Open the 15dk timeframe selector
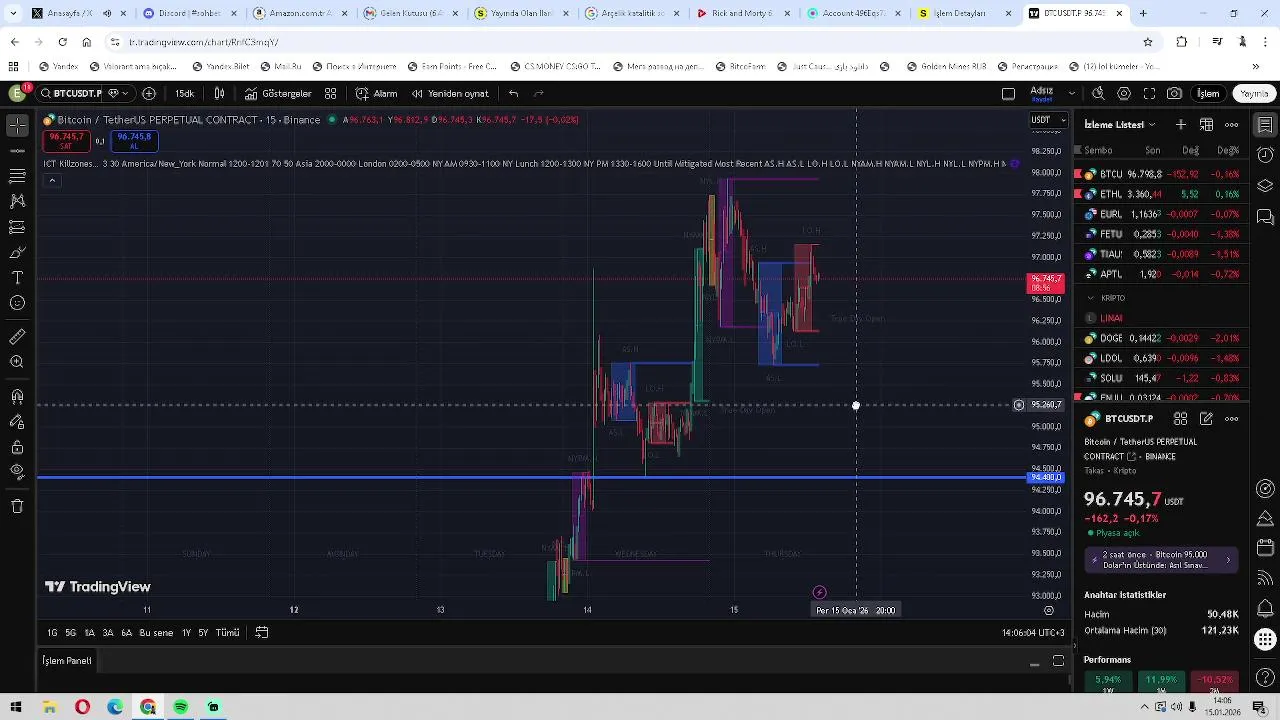The height and width of the screenshot is (720, 1280). pos(185,93)
